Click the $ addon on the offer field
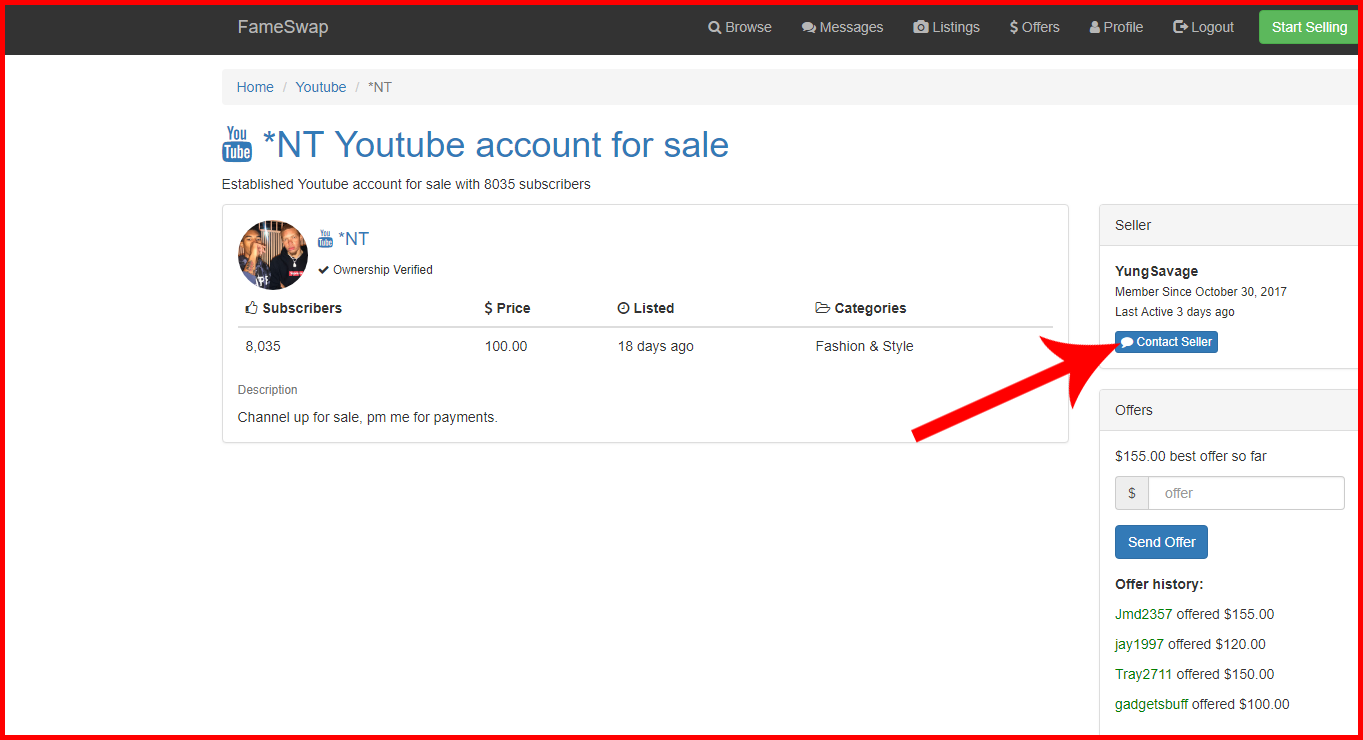The height and width of the screenshot is (740, 1363). (x=1132, y=493)
